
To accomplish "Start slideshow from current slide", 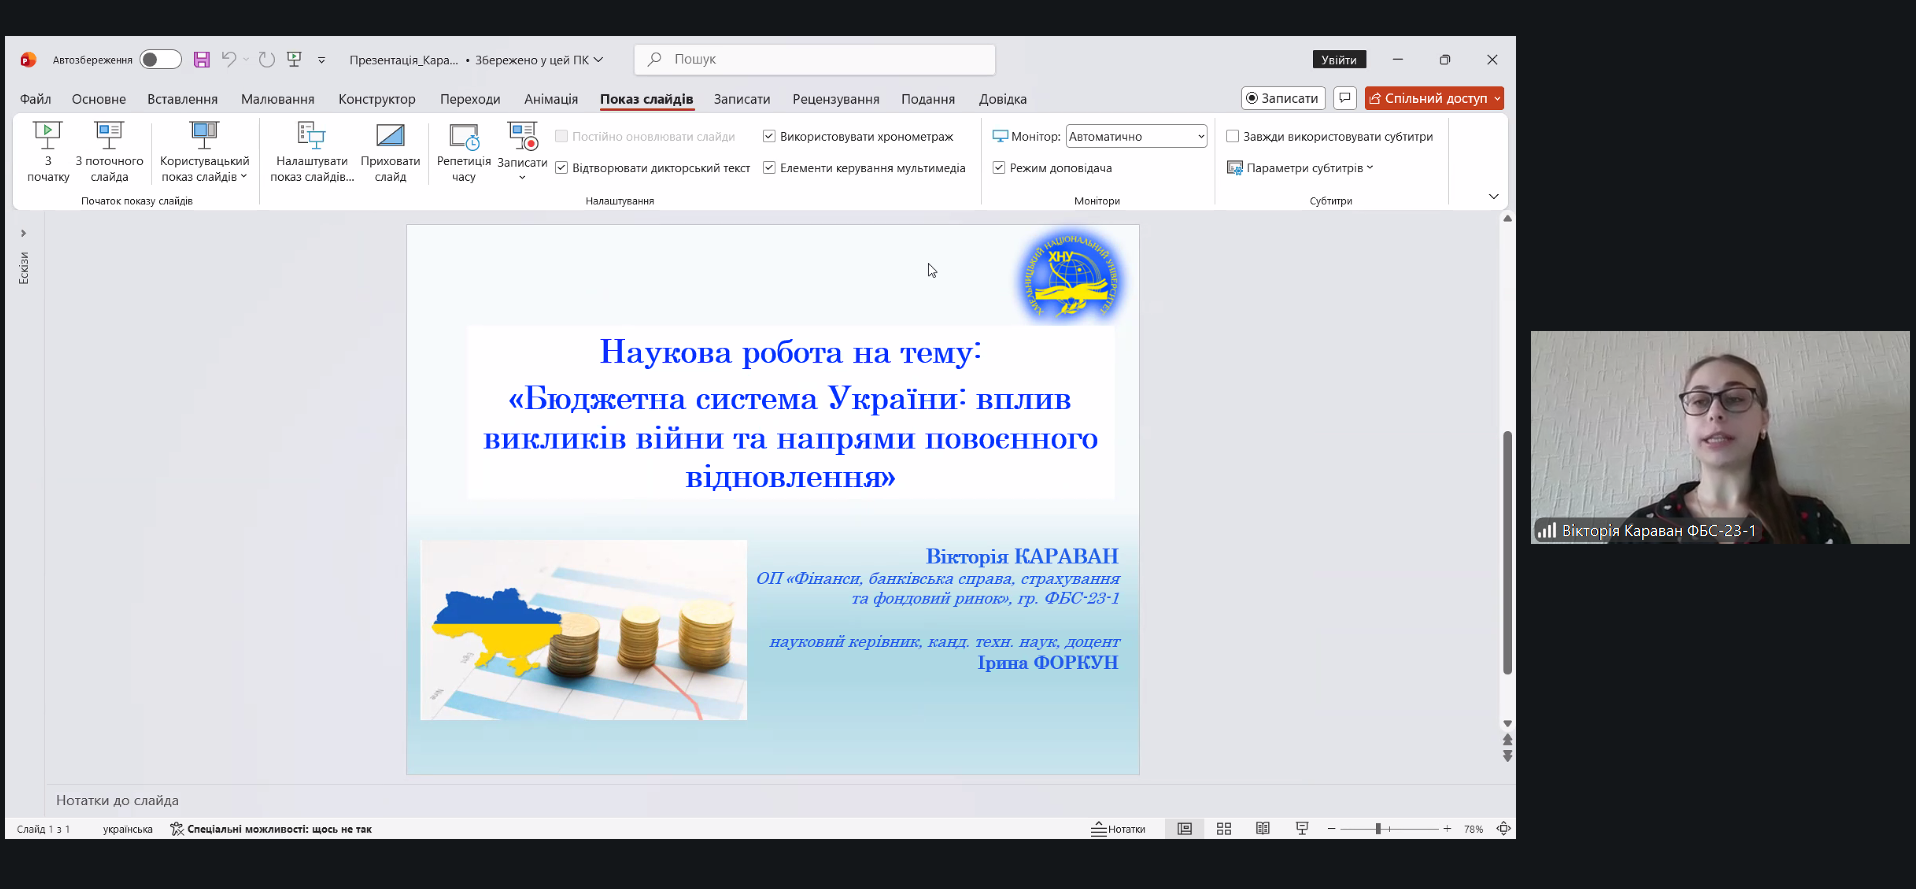I will (x=109, y=135).
